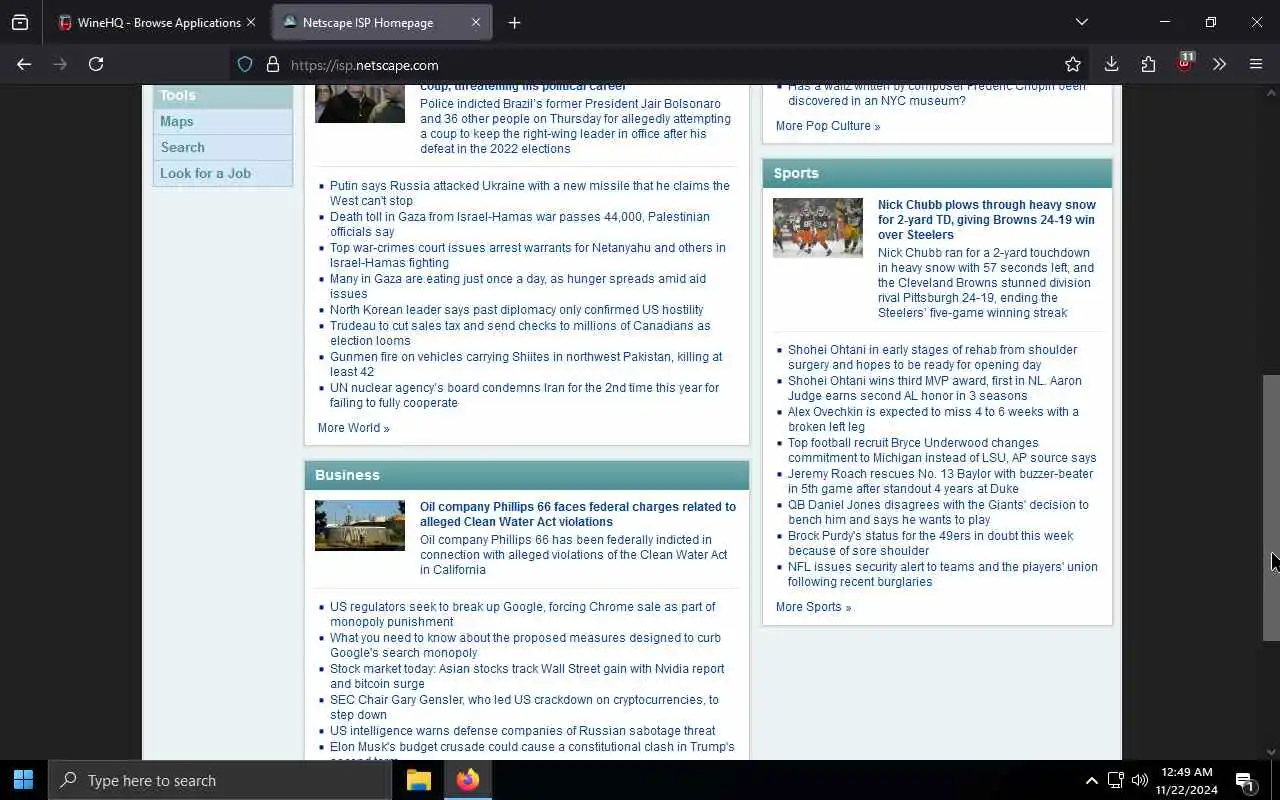1280x800 pixels.
Task: Open Jeremy Roach rescues Baylor story
Action: point(940,481)
